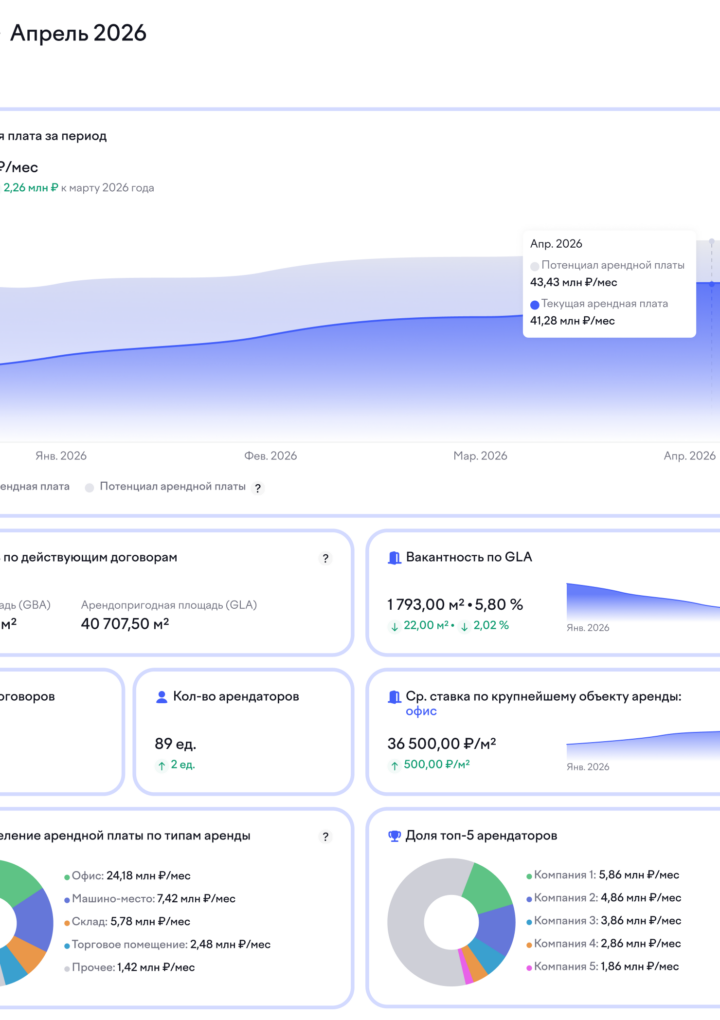The width and height of the screenshot is (720, 1020).
Task: Select Машино-место legend entry
Action: [150, 898]
